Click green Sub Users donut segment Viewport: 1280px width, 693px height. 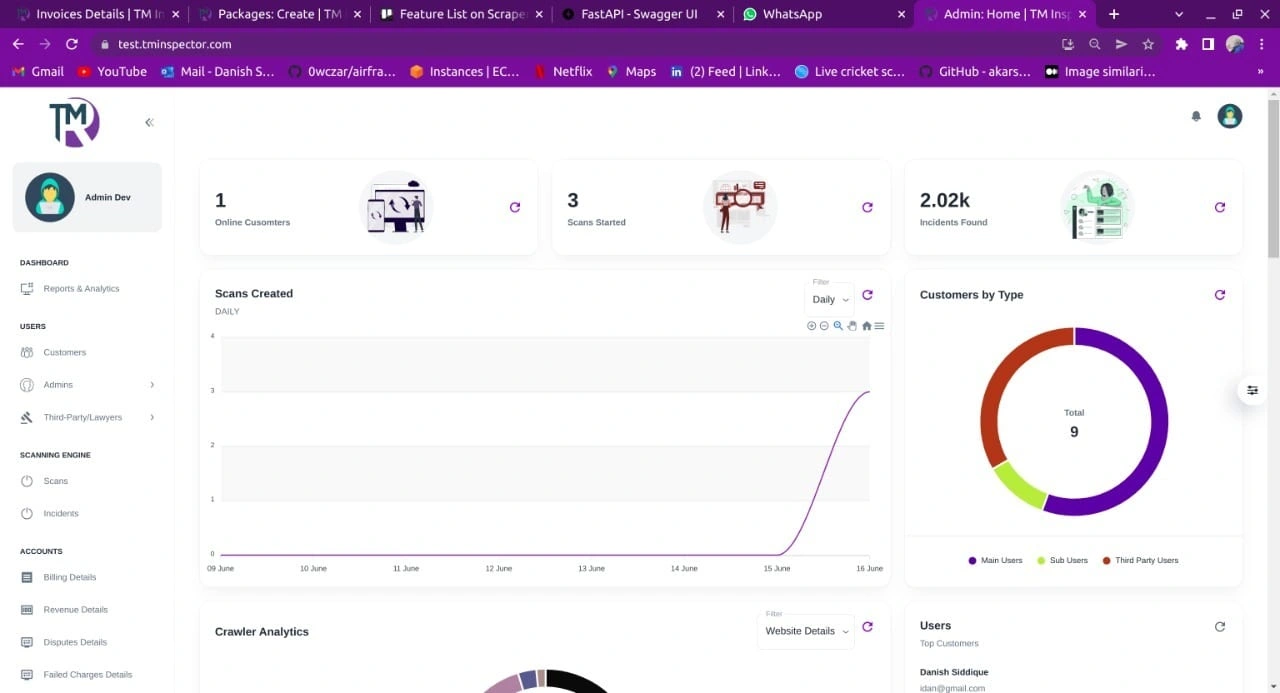[1020, 484]
